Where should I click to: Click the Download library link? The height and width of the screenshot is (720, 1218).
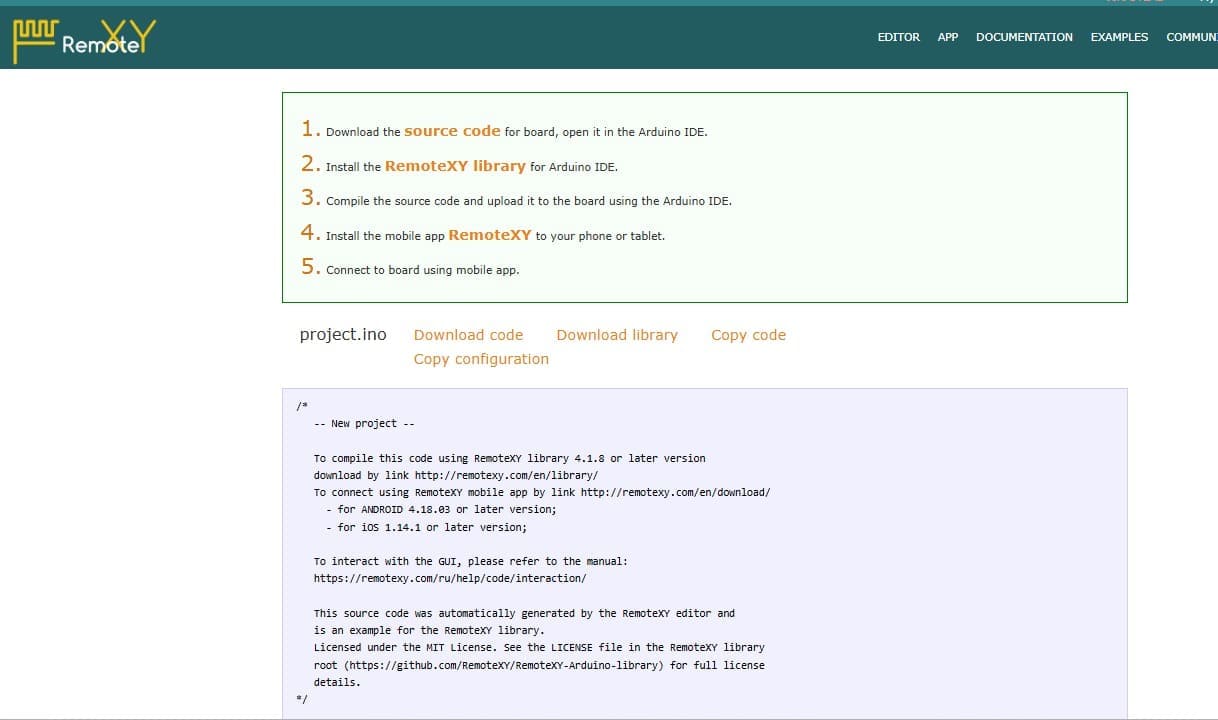pos(617,335)
